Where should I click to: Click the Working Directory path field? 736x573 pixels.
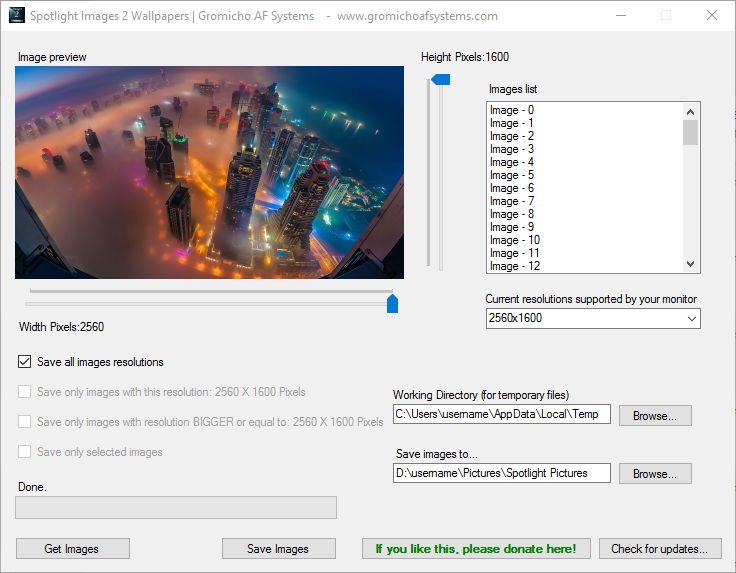502,414
